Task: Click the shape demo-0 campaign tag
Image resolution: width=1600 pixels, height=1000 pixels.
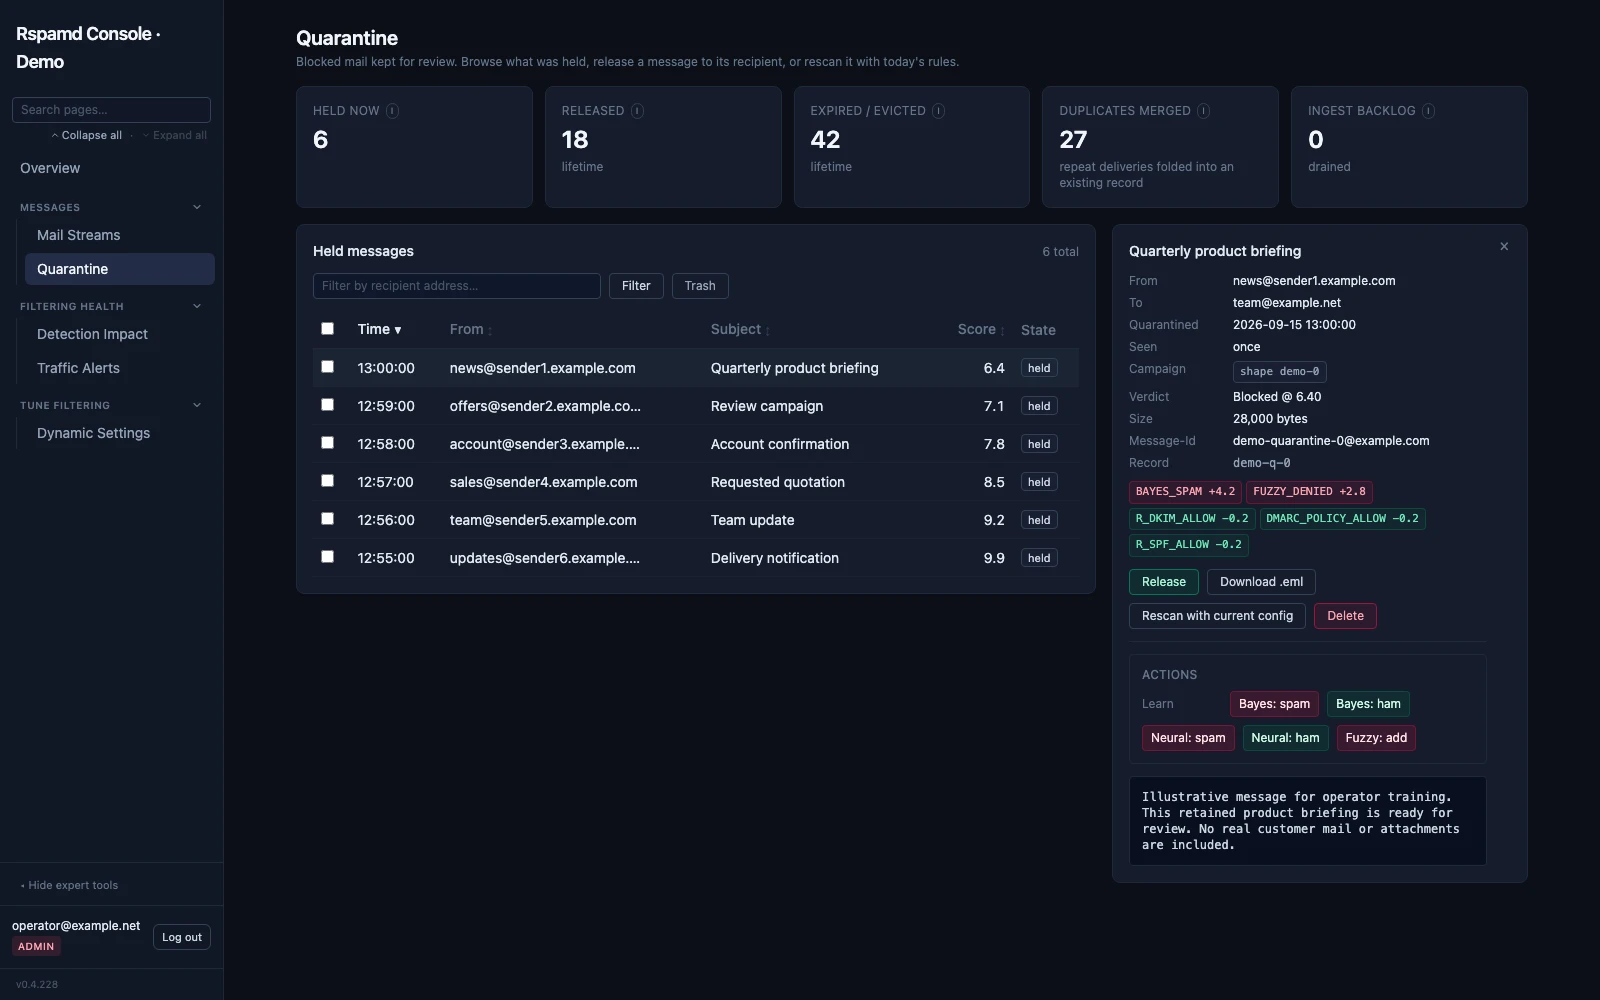Action: 1279,372
